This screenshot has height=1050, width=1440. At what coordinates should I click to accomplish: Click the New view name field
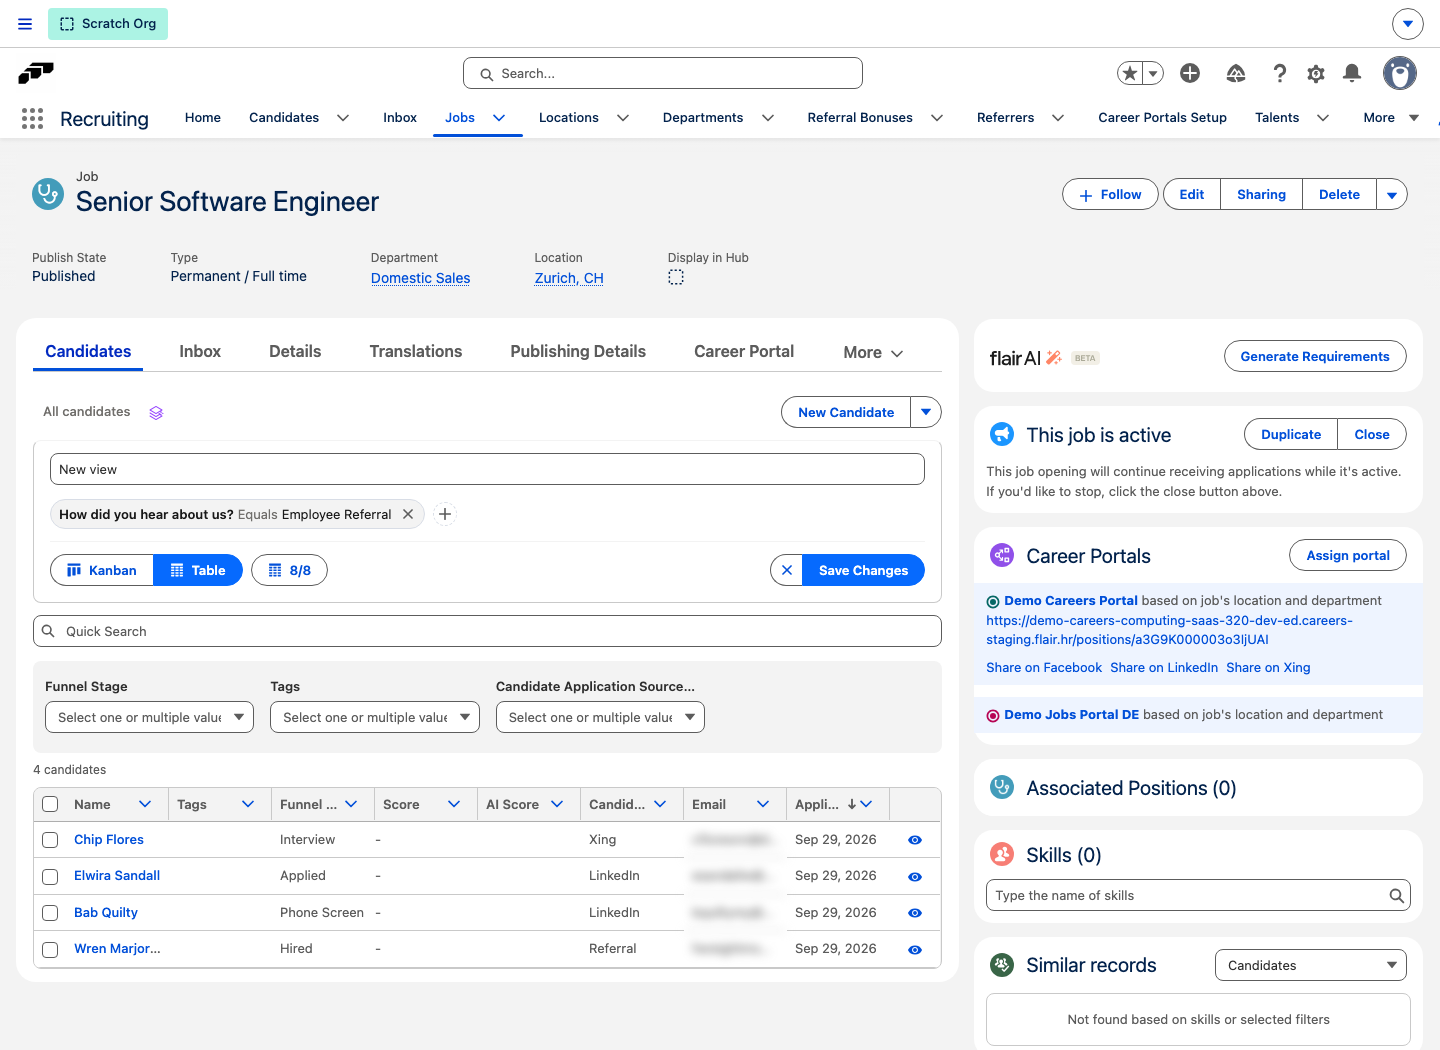pos(487,469)
